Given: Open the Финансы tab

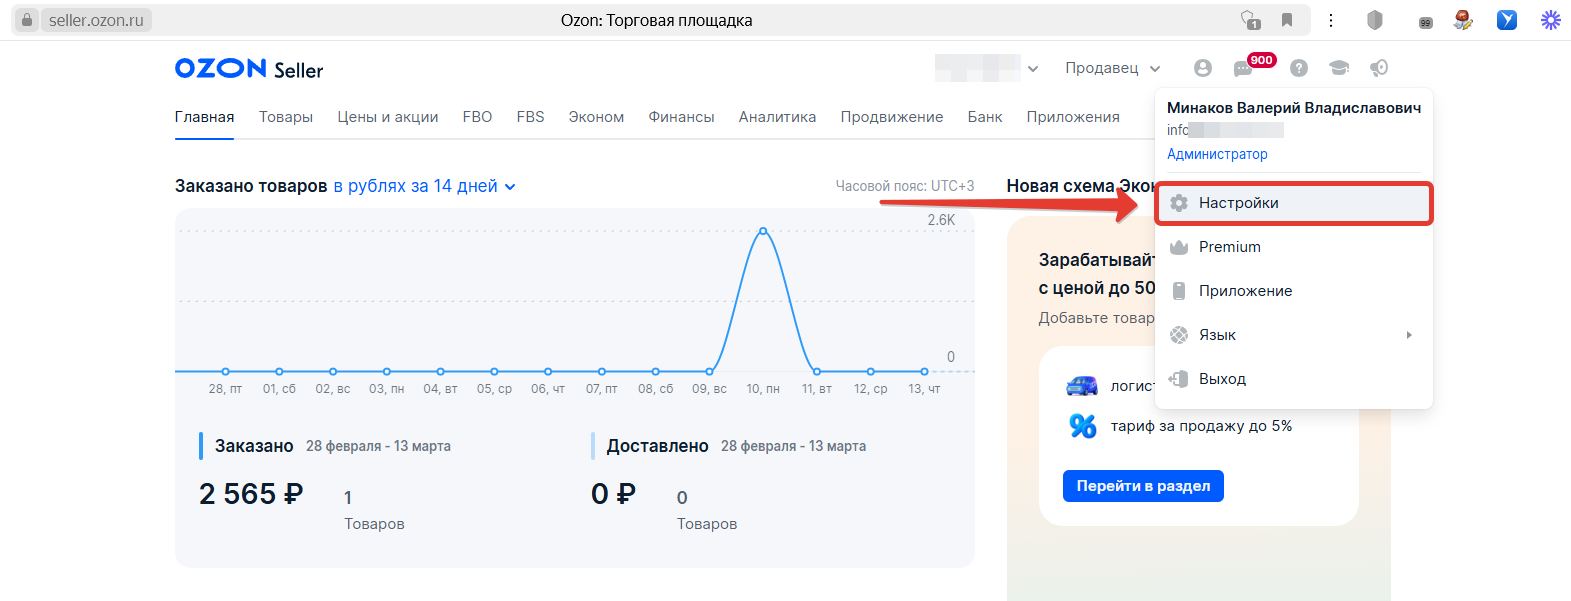Looking at the screenshot, I should 682,117.
